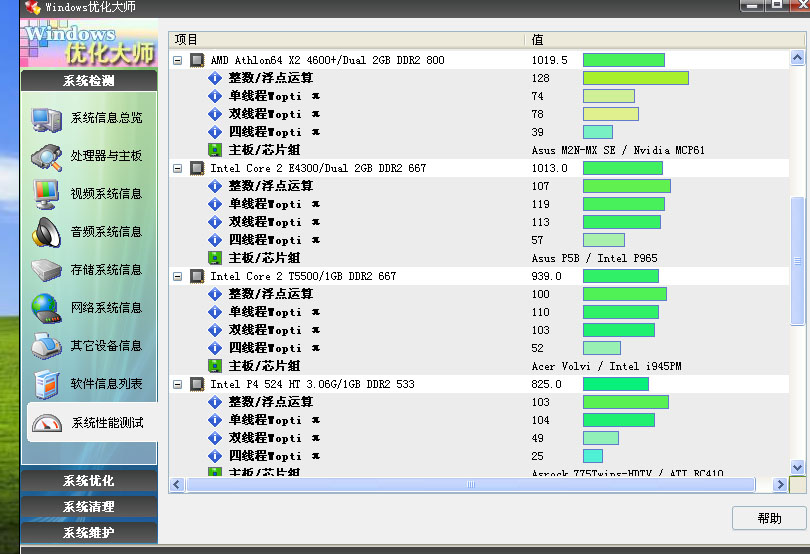Open 视频系统信息 monitor icon

point(46,195)
